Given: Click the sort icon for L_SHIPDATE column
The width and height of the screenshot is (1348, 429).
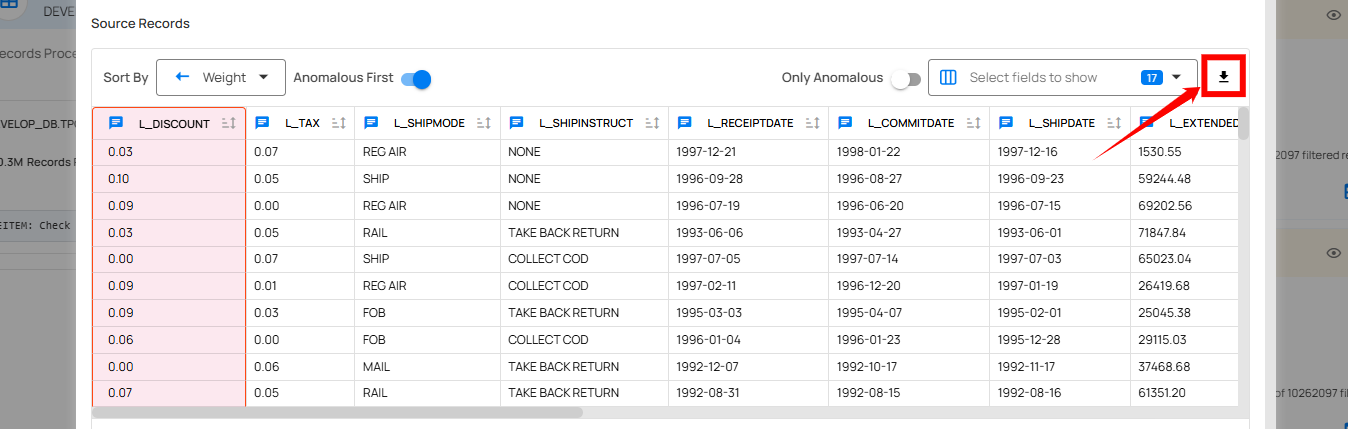Looking at the screenshot, I should (x=1114, y=124).
